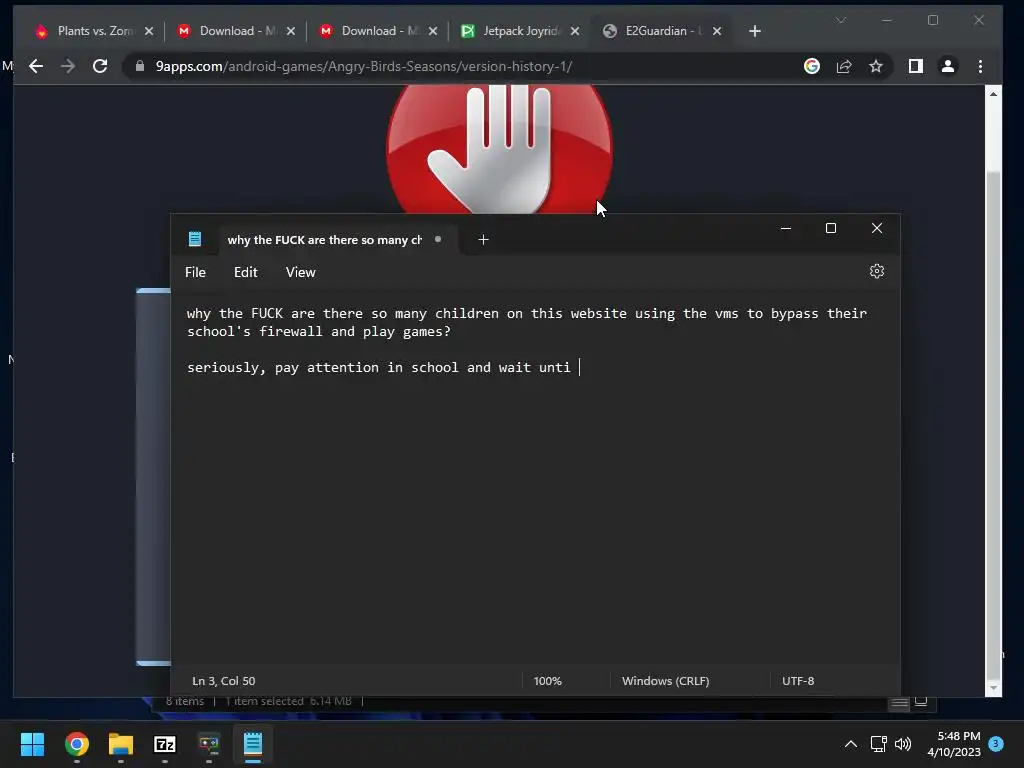The height and width of the screenshot is (768, 1024).
Task: Go forward in Chrome history
Action: click(68, 66)
